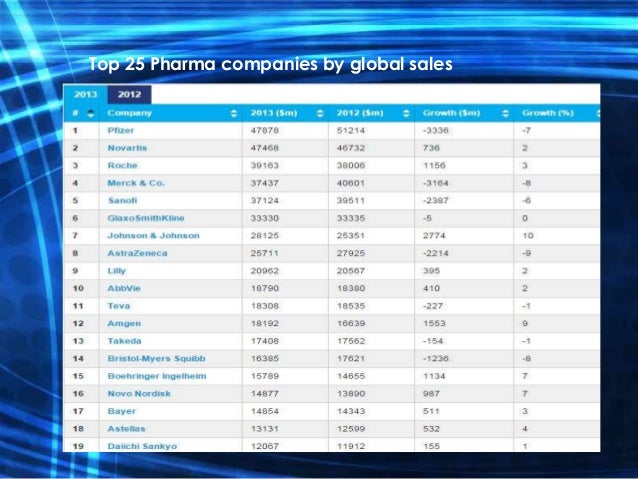The width and height of the screenshot is (638, 479).
Task: Sort the Company column arrows
Action: [x=234, y=114]
